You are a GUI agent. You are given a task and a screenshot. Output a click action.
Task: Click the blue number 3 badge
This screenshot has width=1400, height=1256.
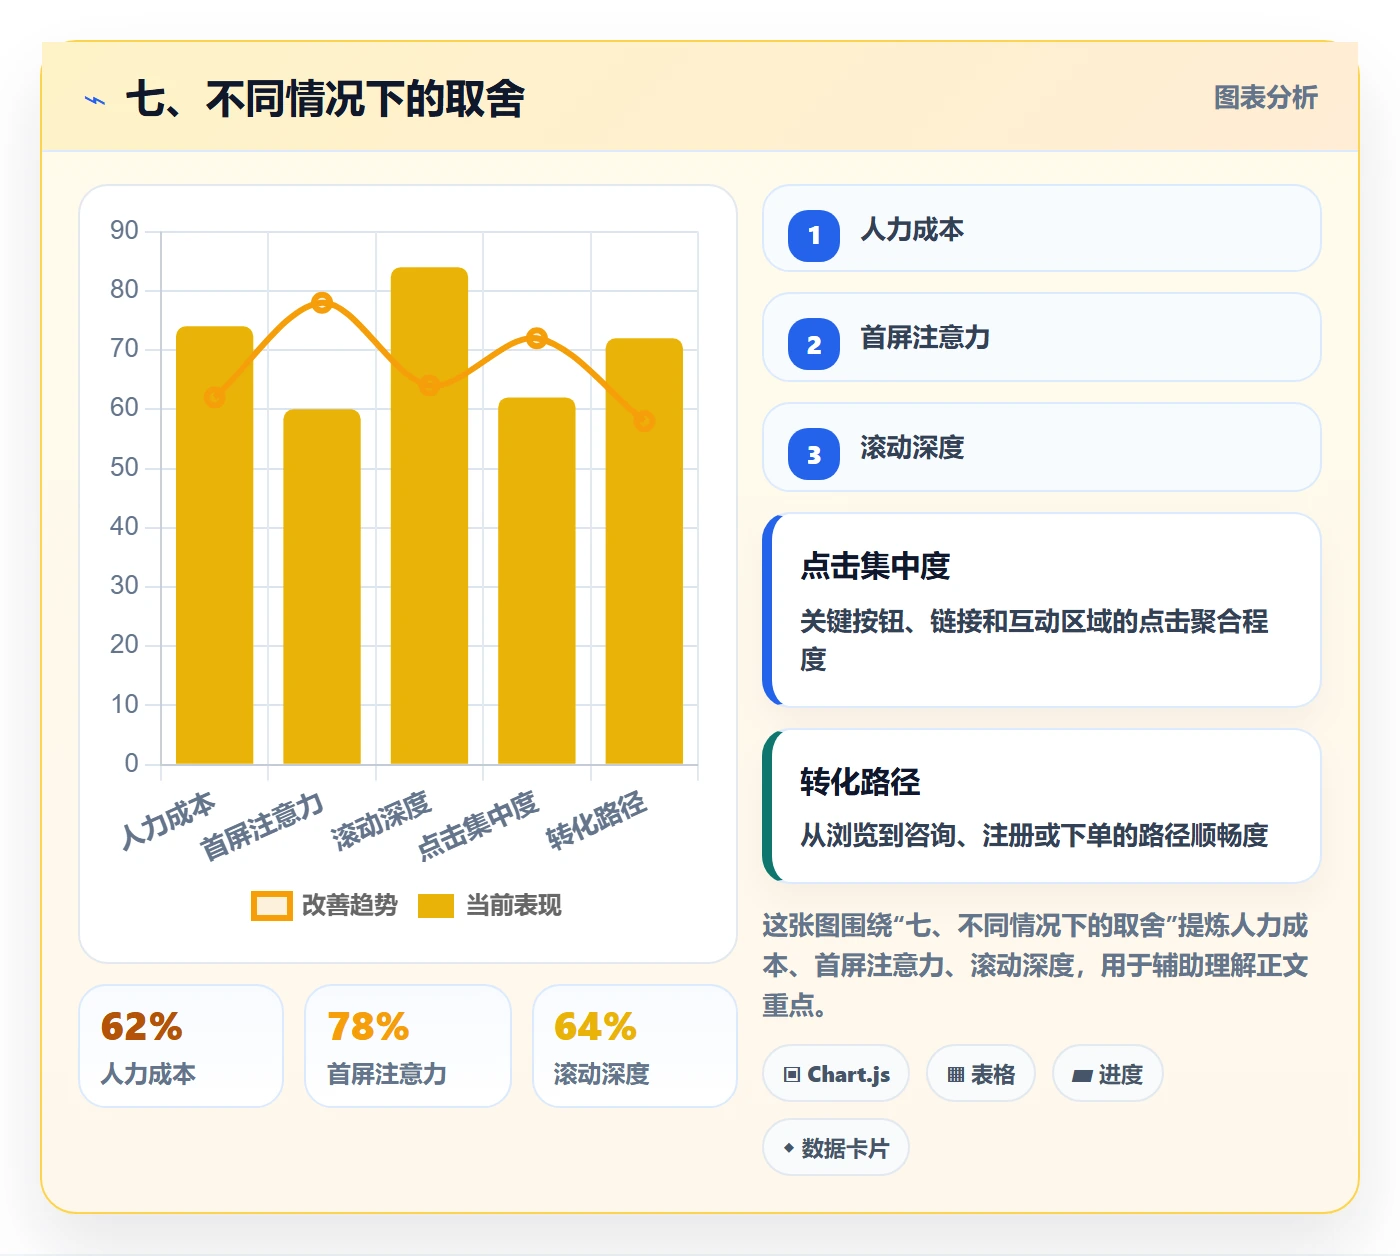point(814,454)
